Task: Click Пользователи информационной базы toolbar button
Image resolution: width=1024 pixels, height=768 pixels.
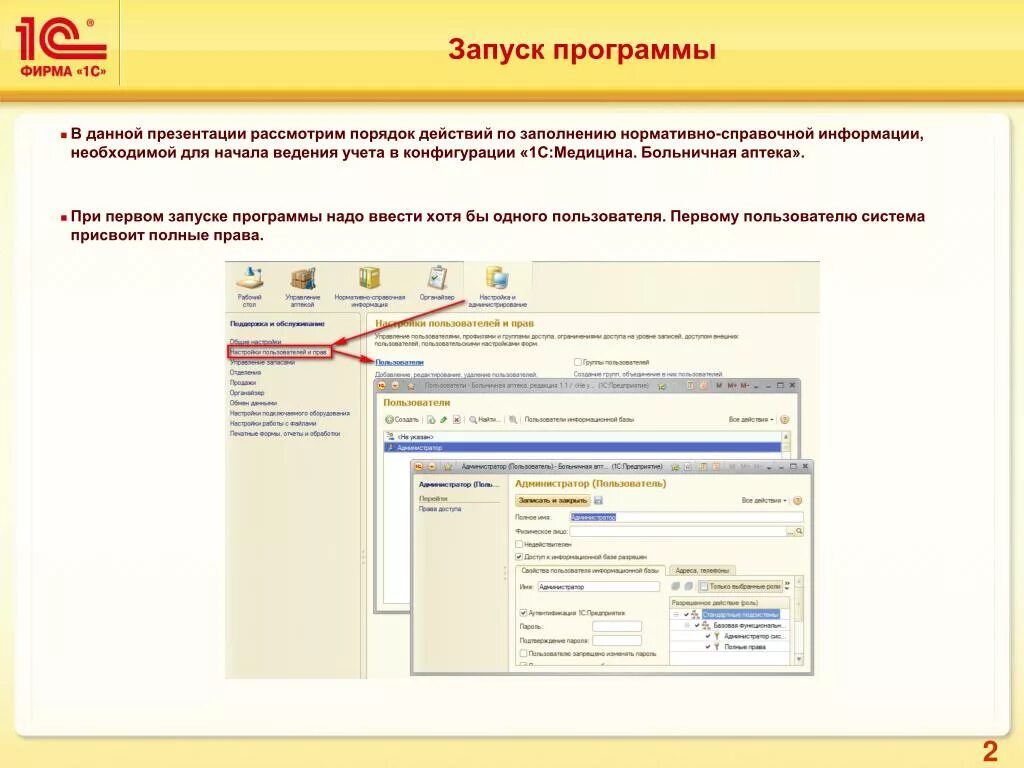Action: pos(579,419)
